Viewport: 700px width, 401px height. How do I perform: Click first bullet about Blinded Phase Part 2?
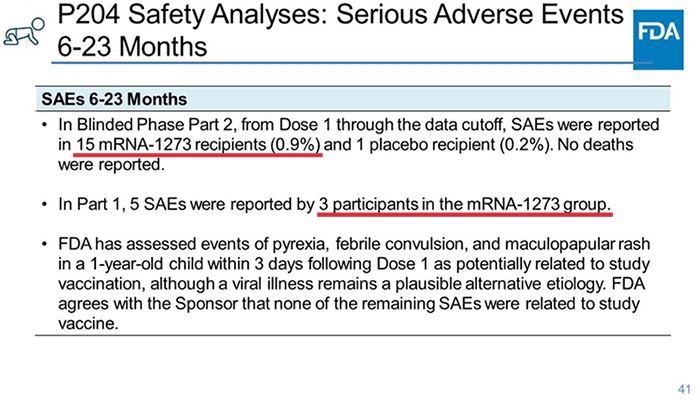(353, 144)
